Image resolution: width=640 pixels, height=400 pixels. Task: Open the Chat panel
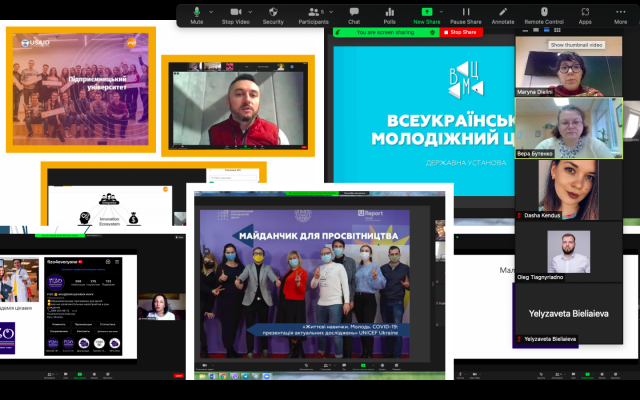click(x=354, y=16)
